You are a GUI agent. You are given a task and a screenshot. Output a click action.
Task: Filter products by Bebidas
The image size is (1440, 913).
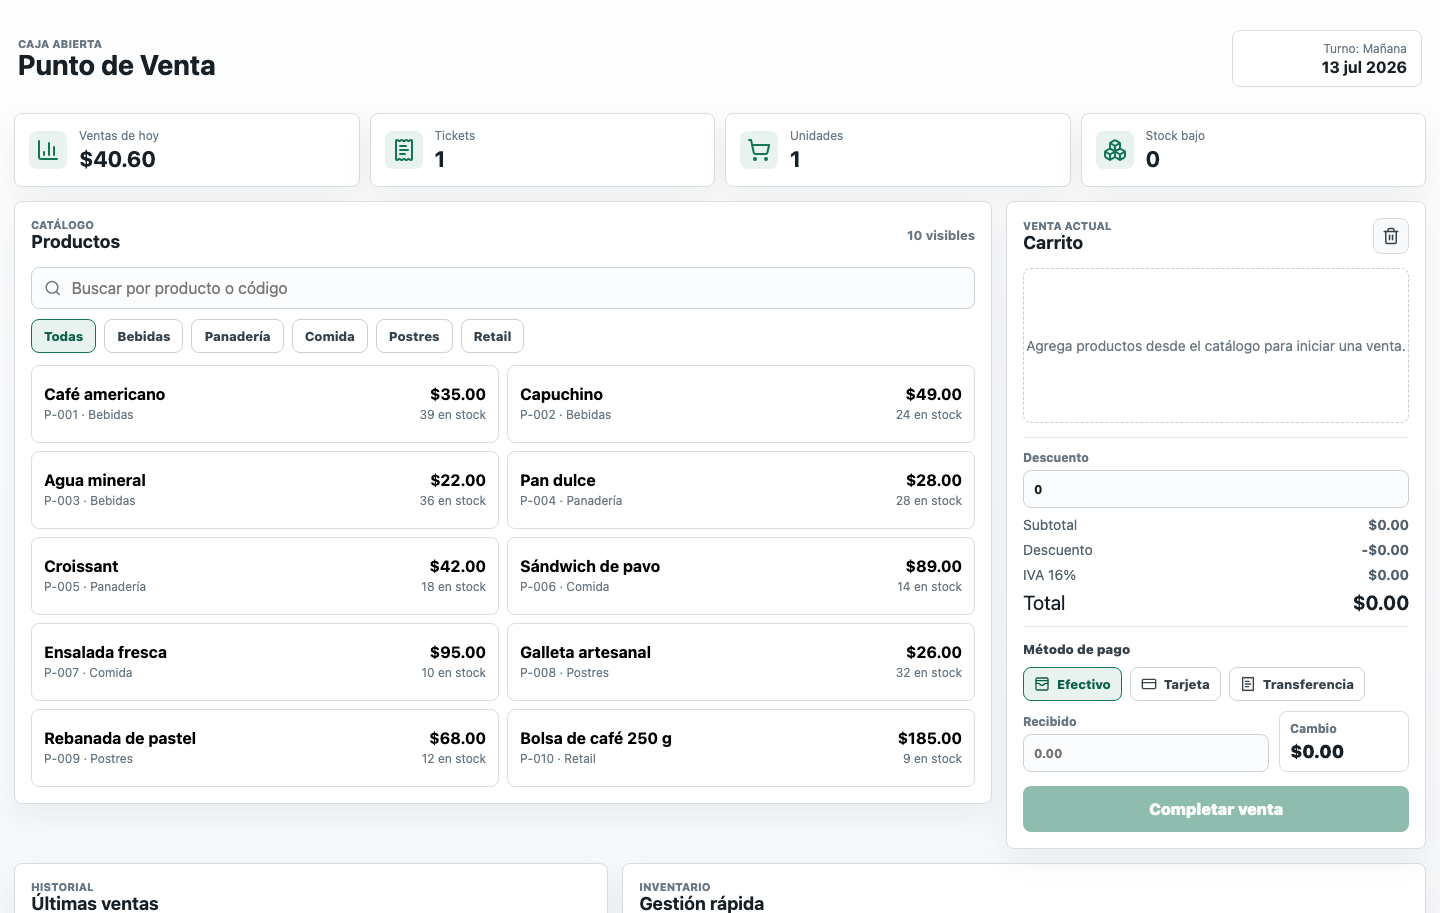click(144, 336)
